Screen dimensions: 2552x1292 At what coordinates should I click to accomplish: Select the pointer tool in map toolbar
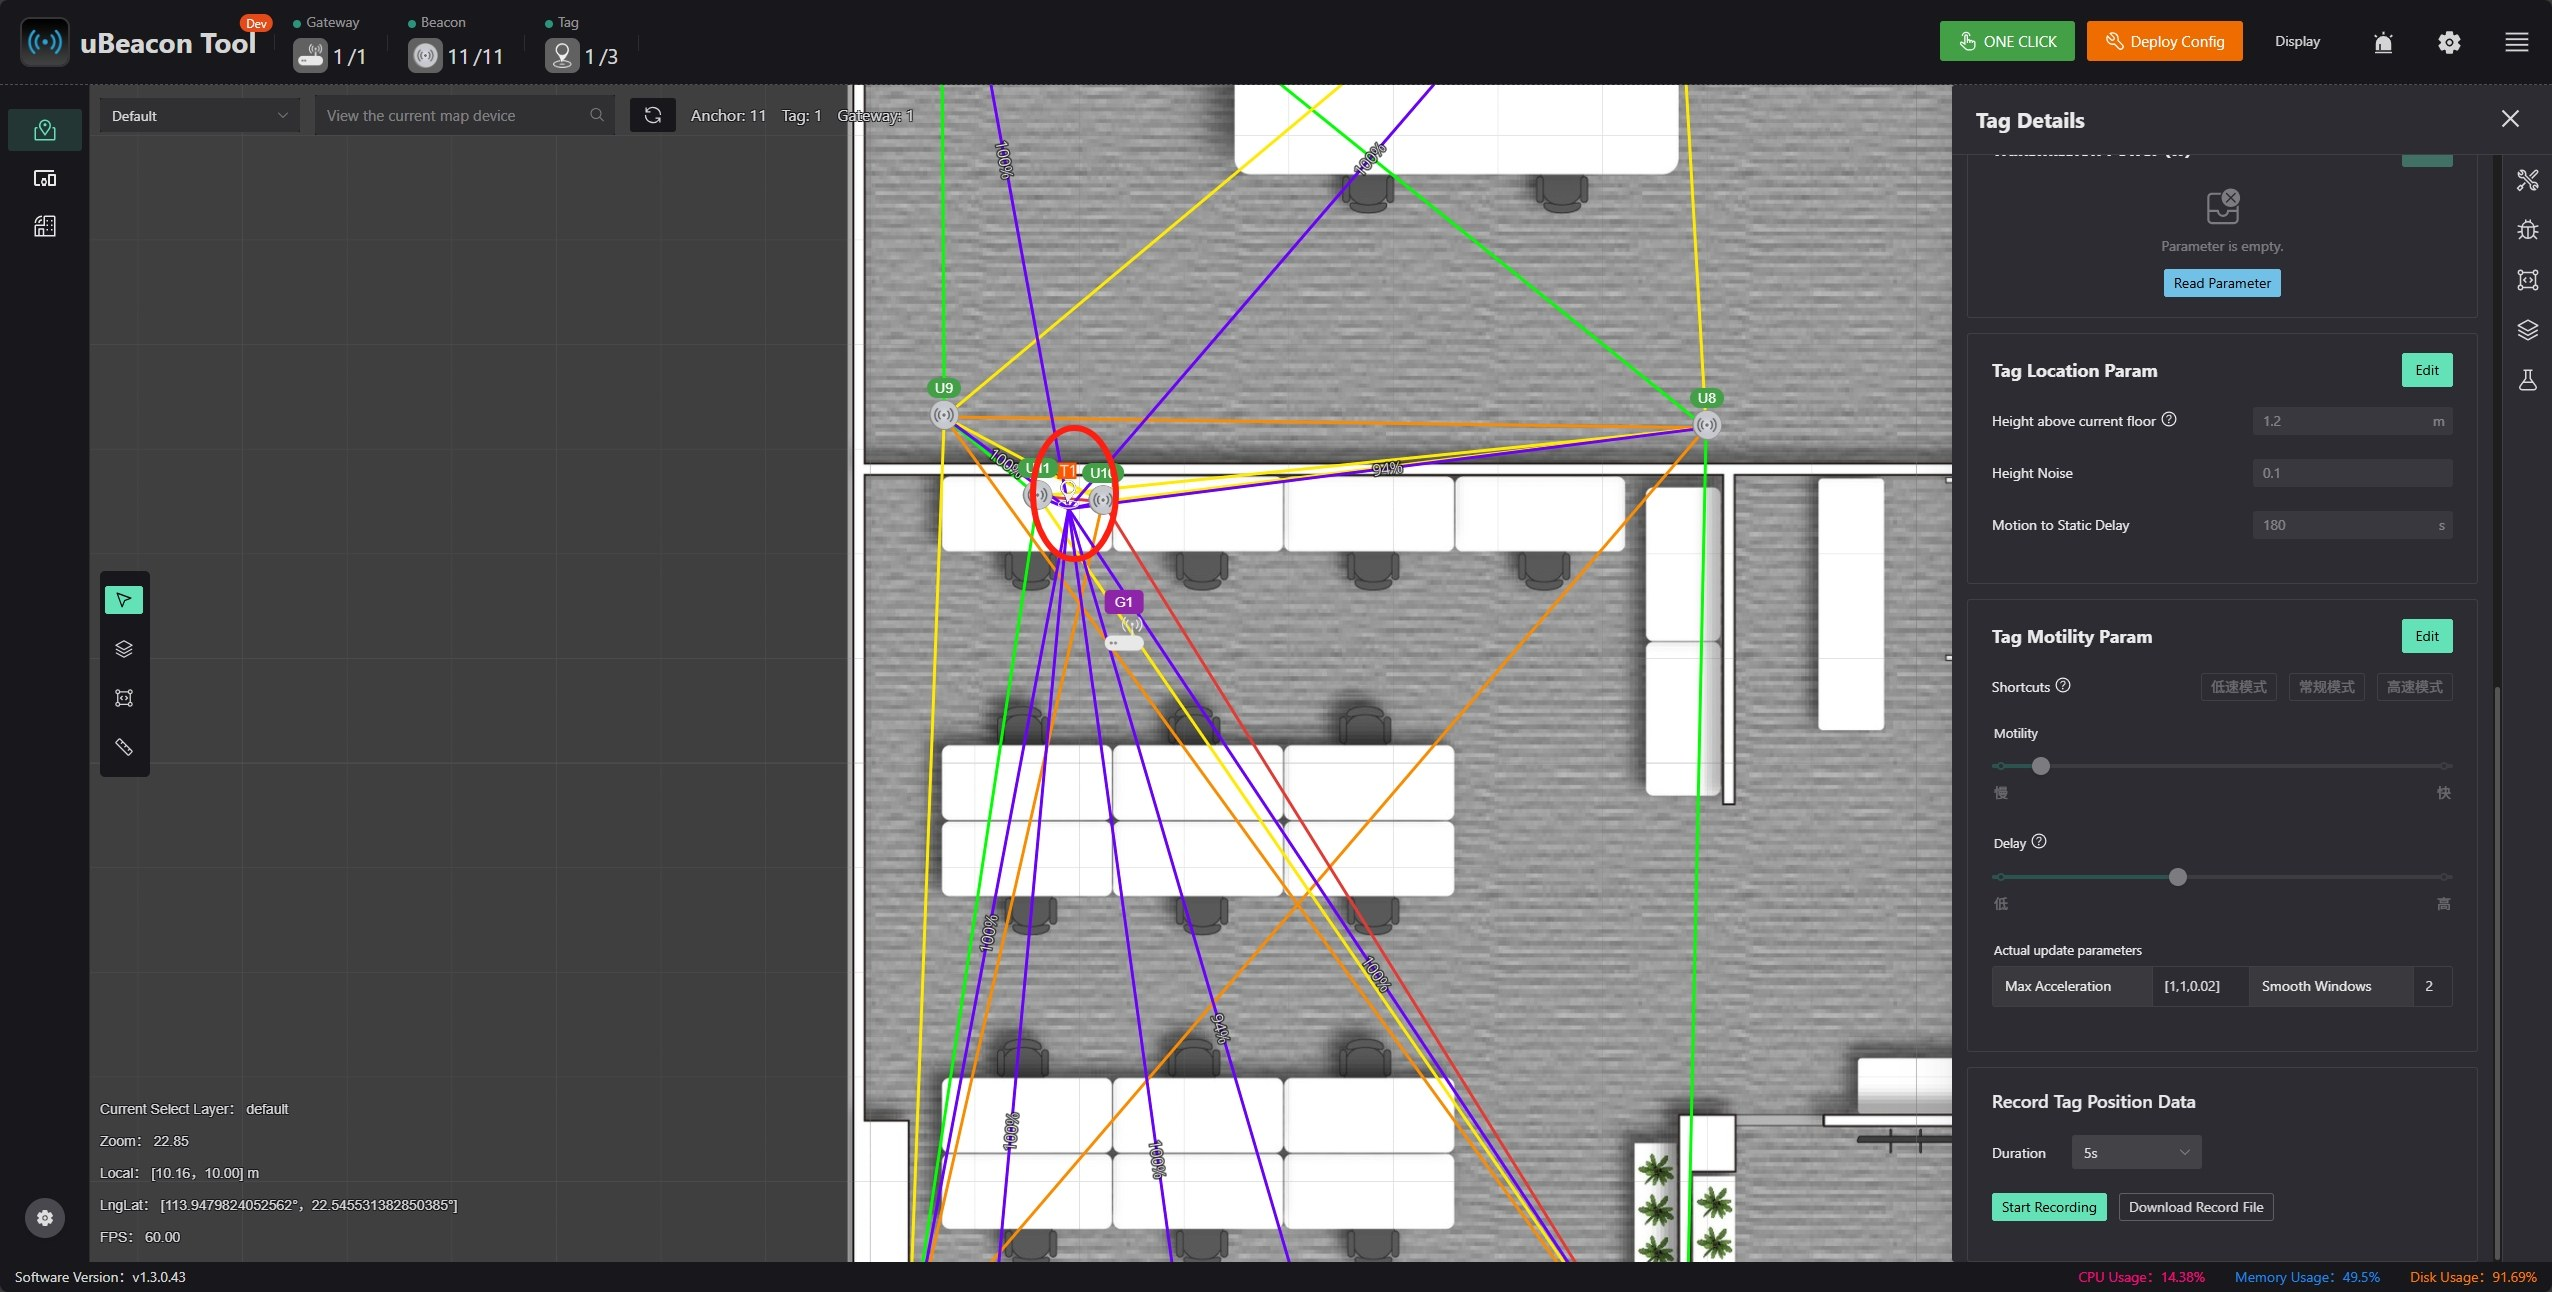[124, 600]
